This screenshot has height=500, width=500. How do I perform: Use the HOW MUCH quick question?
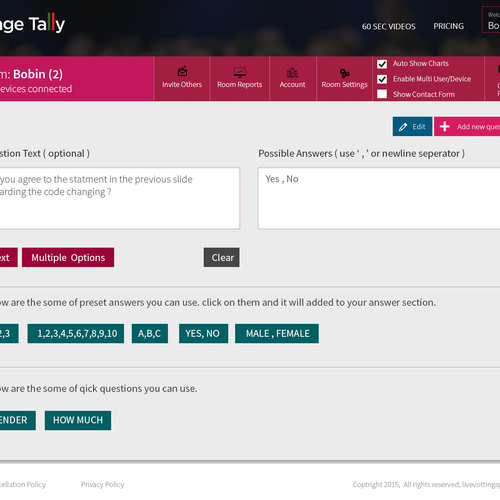click(x=78, y=420)
